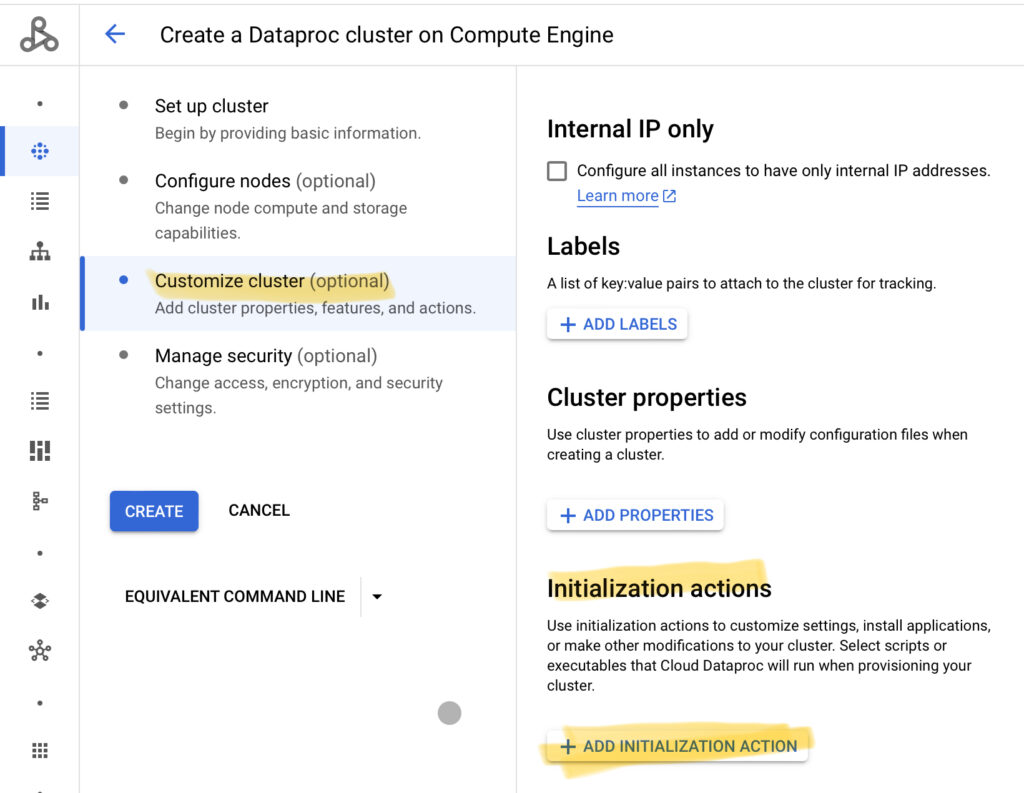
Task: Click the CANCEL button
Action: [259, 510]
